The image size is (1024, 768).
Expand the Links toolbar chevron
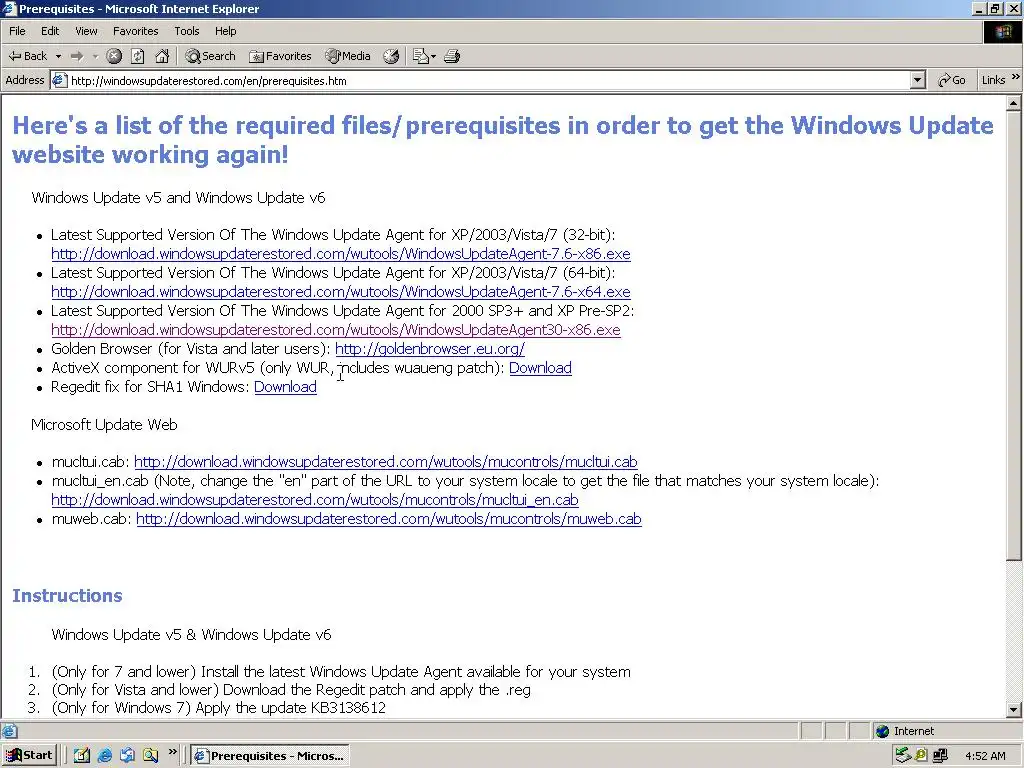1015,77
